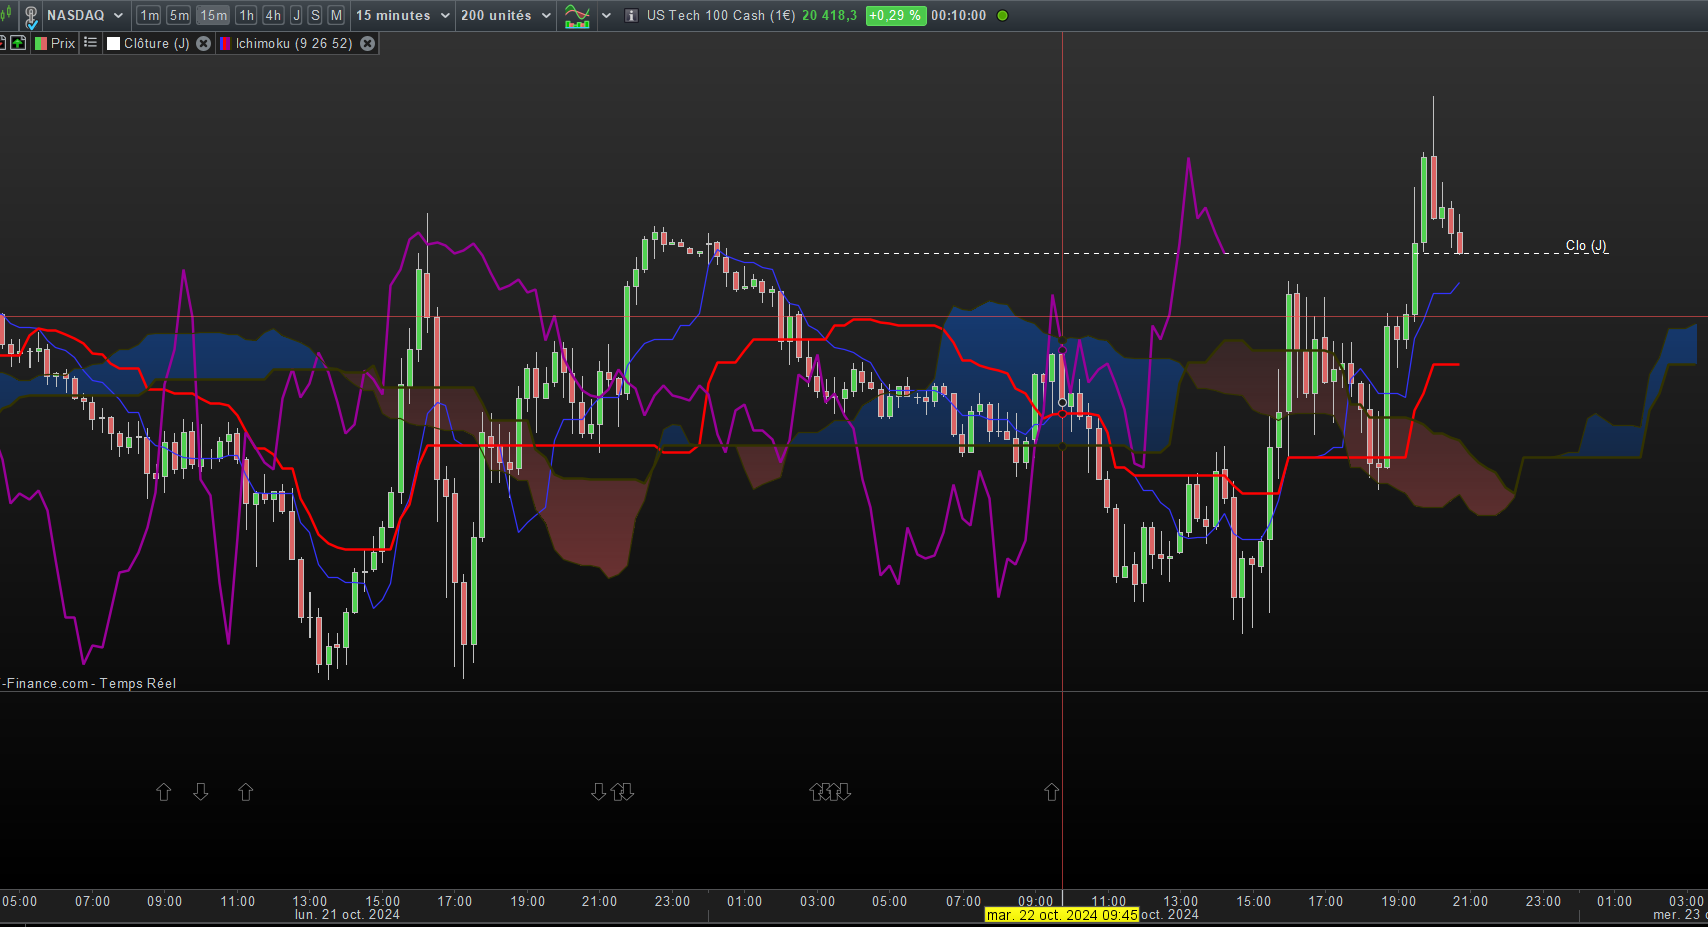Screen dimensions: 1708x927
Task: Click the 13:00 Monday time axis label
Action: tap(310, 901)
